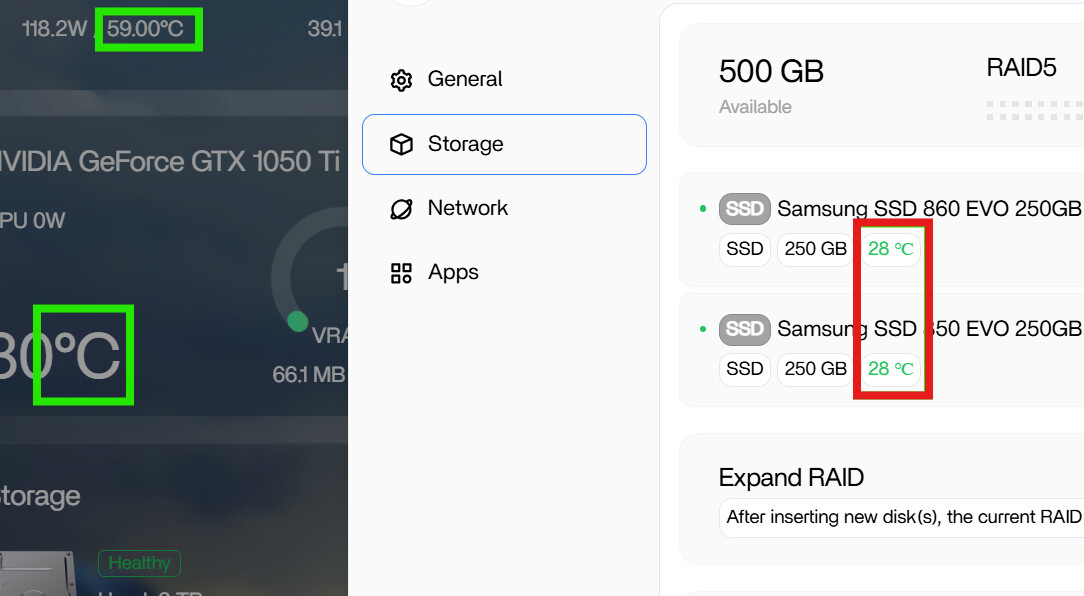Image resolution: width=1084 pixels, height=596 pixels.
Task: Open the General settings section
Action: [x=465, y=79]
